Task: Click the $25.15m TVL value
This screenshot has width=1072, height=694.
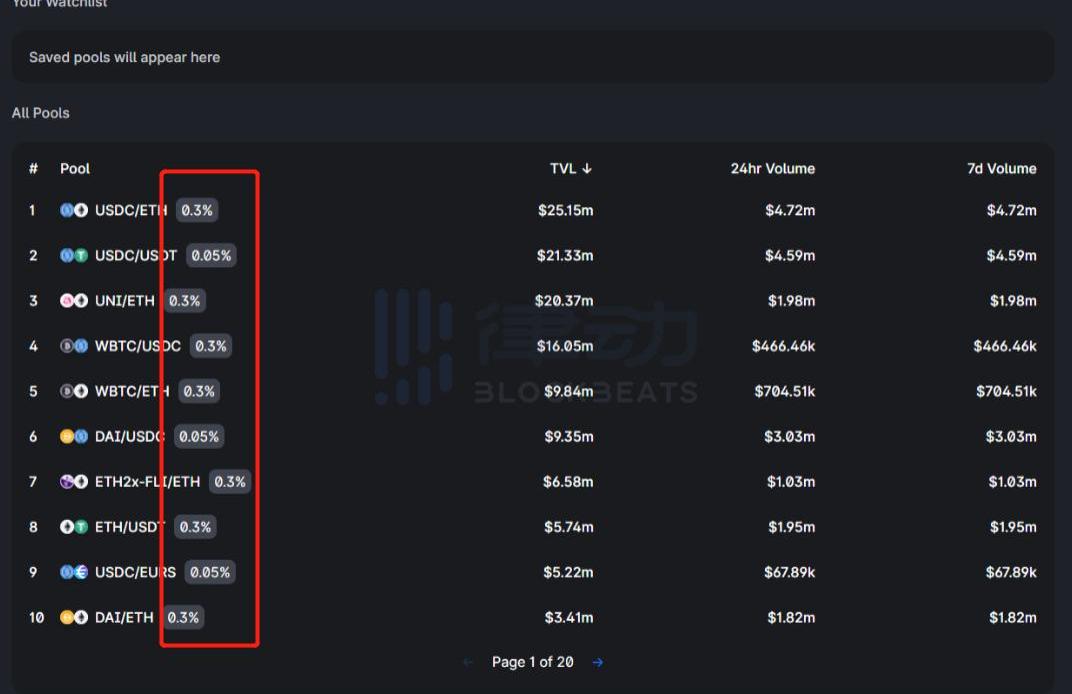Action: tap(565, 210)
